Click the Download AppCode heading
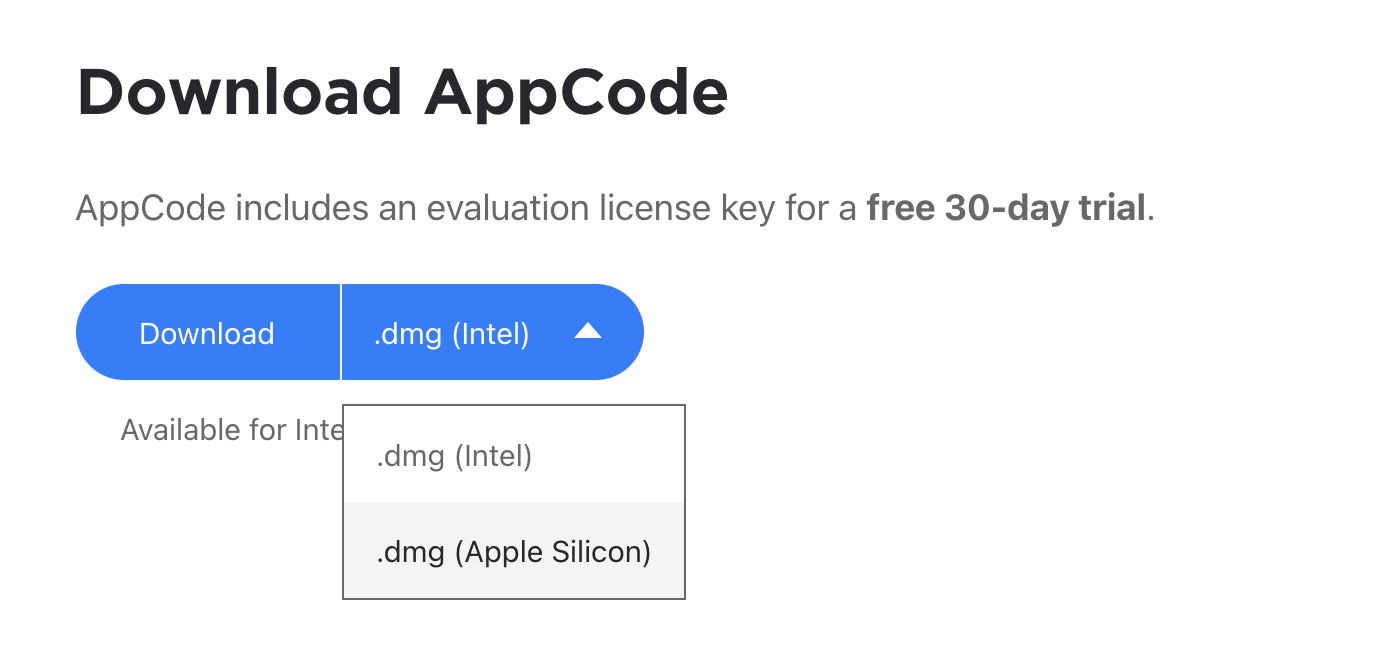 pyautogui.click(x=402, y=91)
